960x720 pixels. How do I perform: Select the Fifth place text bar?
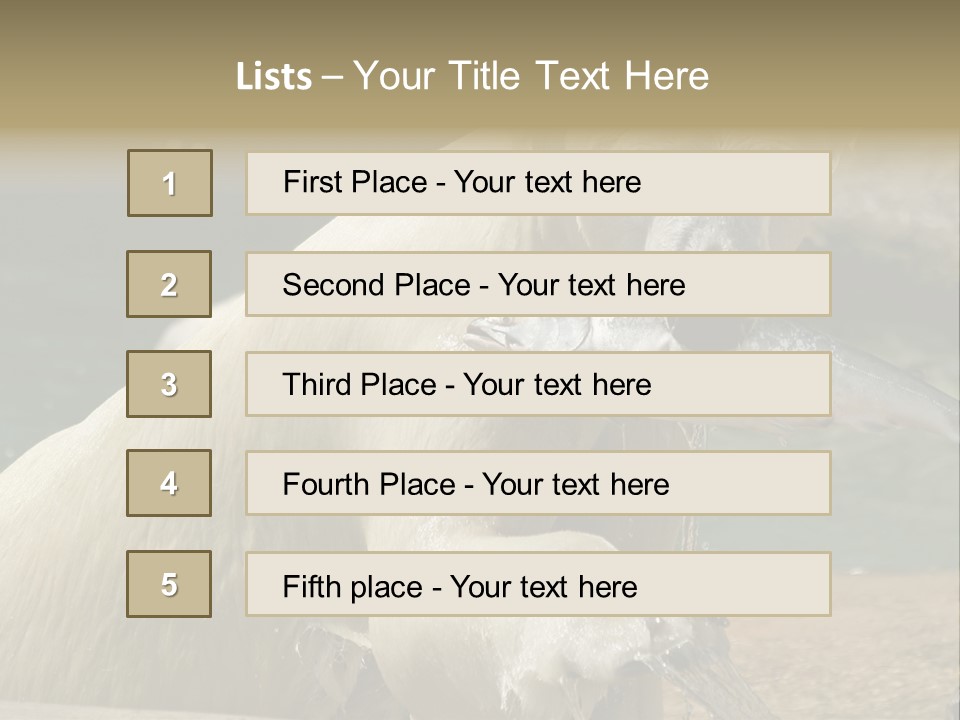538,584
